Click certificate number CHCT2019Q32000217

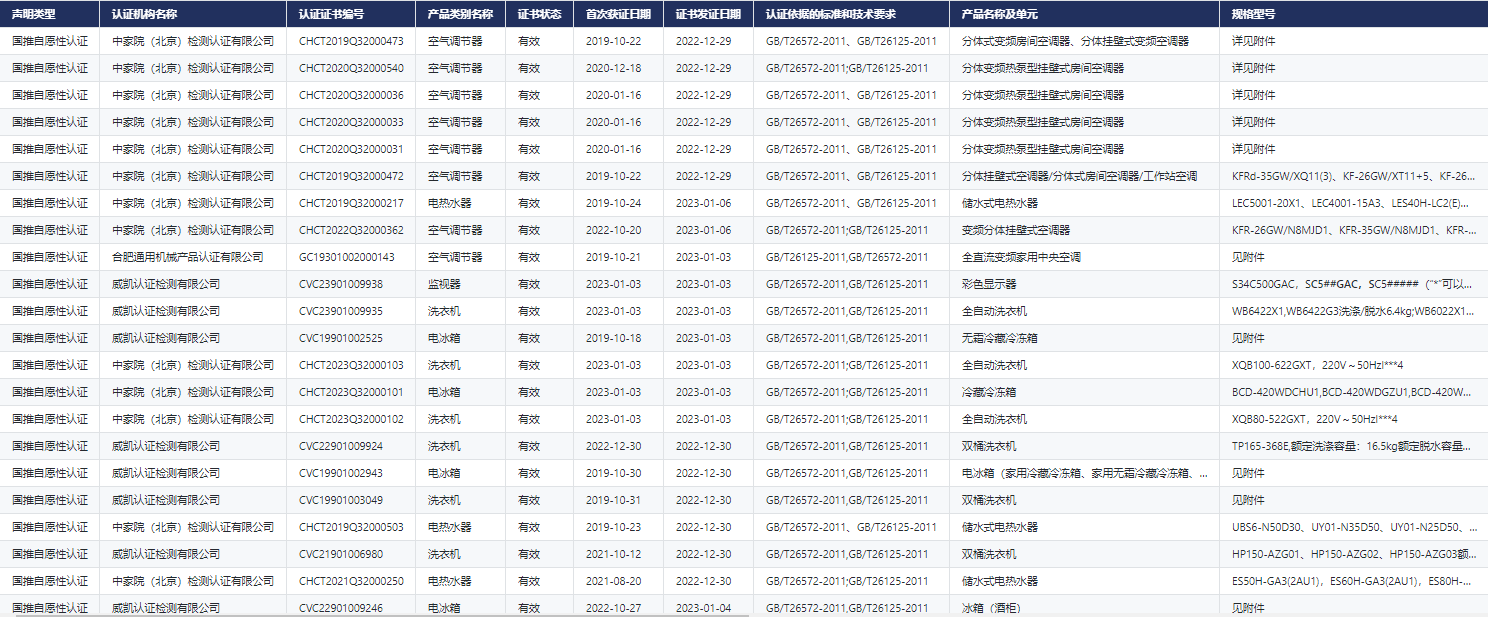(x=351, y=203)
